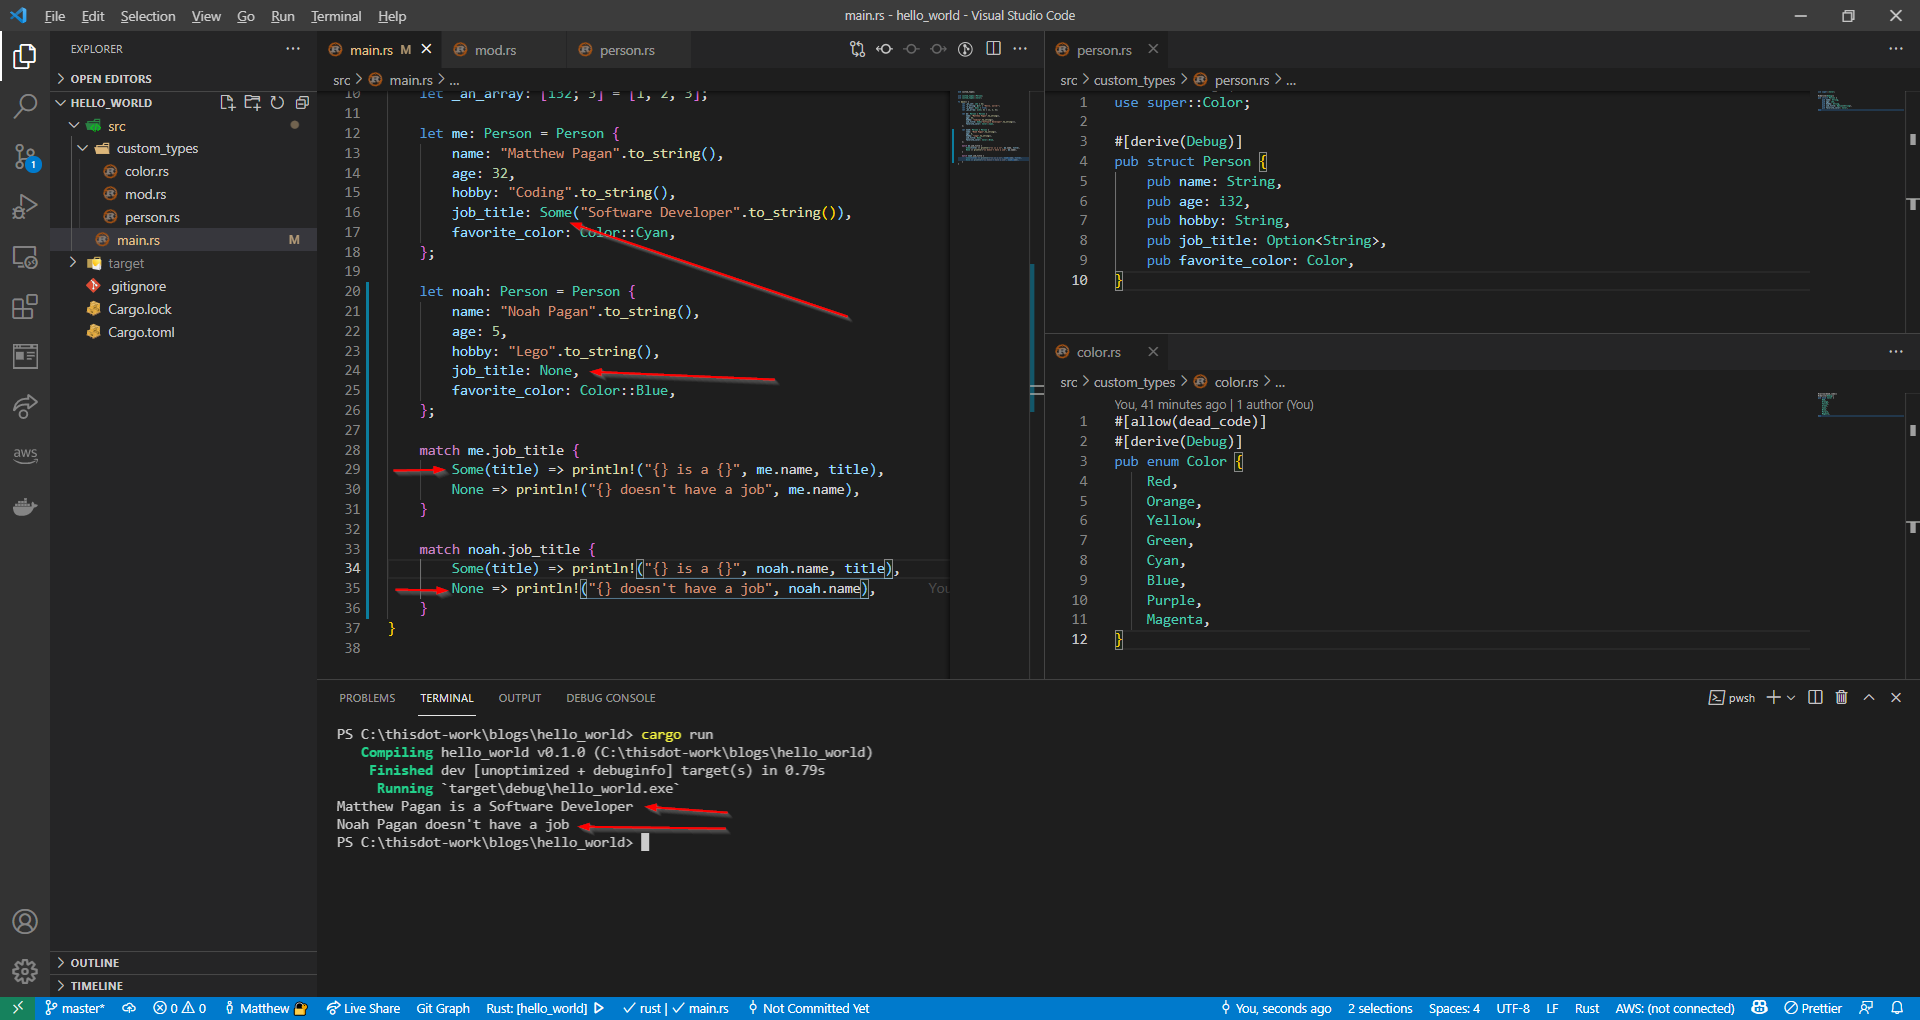Open the Explorer view in the activity bar
This screenshot has width=1920, height=1020.
[25, 56]
